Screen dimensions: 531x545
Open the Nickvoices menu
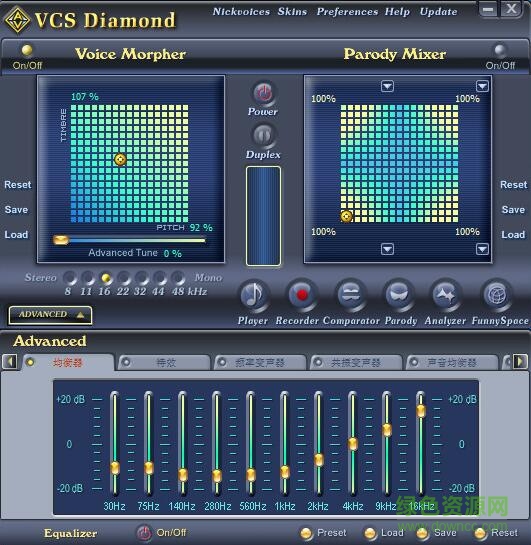pyautogui.click(x=241, y=12)
